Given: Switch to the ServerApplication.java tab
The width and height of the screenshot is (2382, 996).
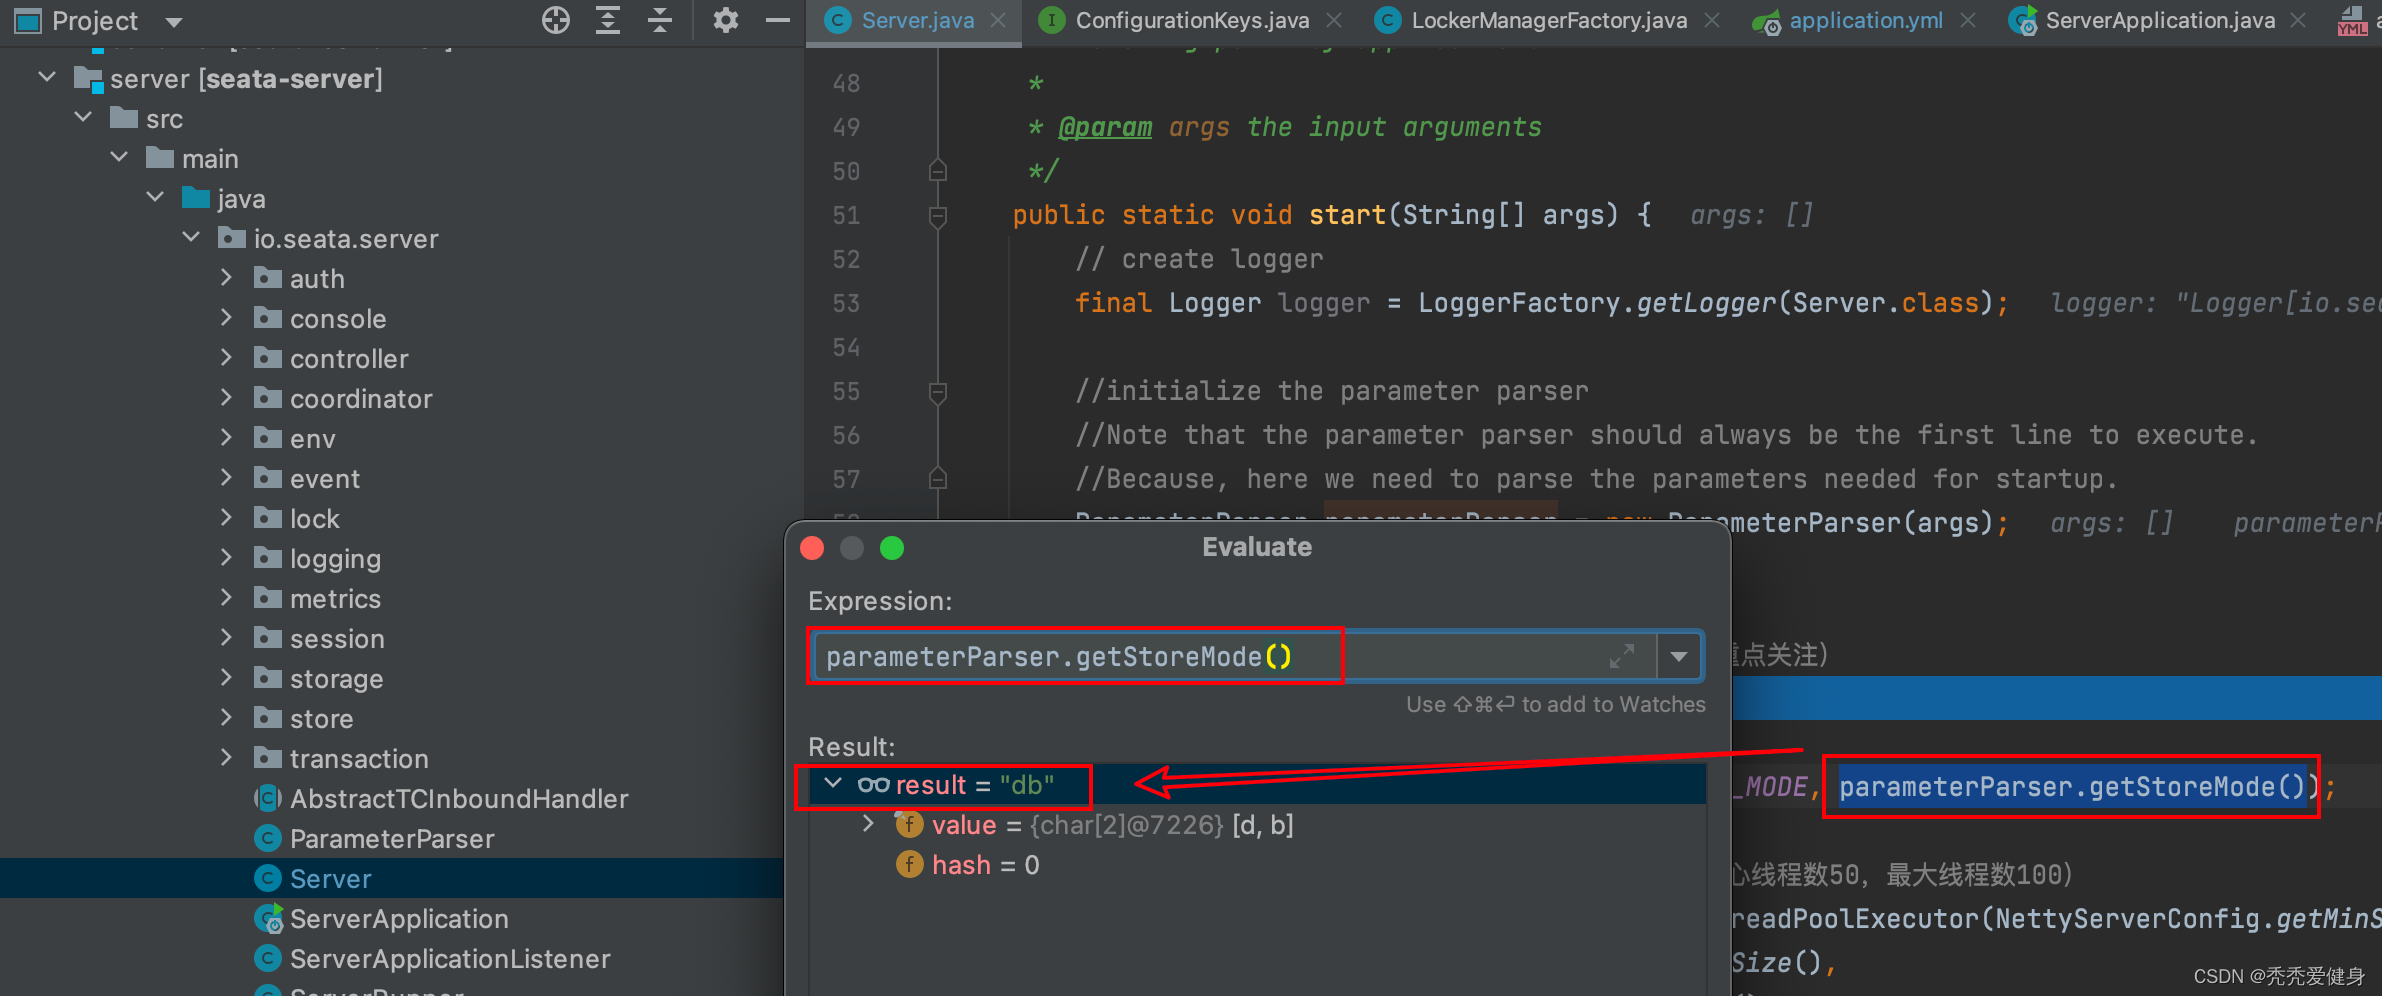Looking at the screenshot, I should point(2160,21).
